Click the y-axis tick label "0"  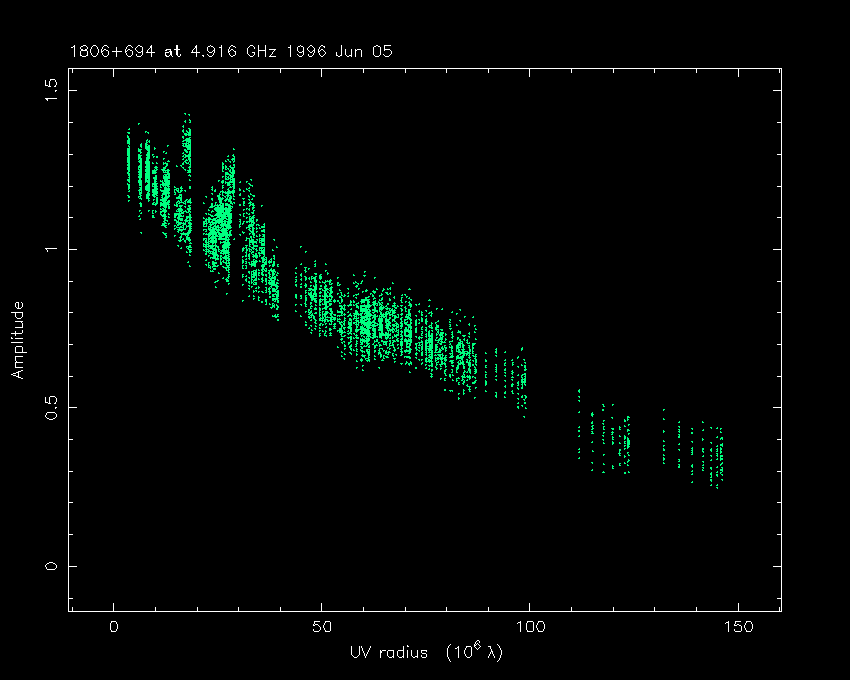pyautogui.click(x=51, y=566)
